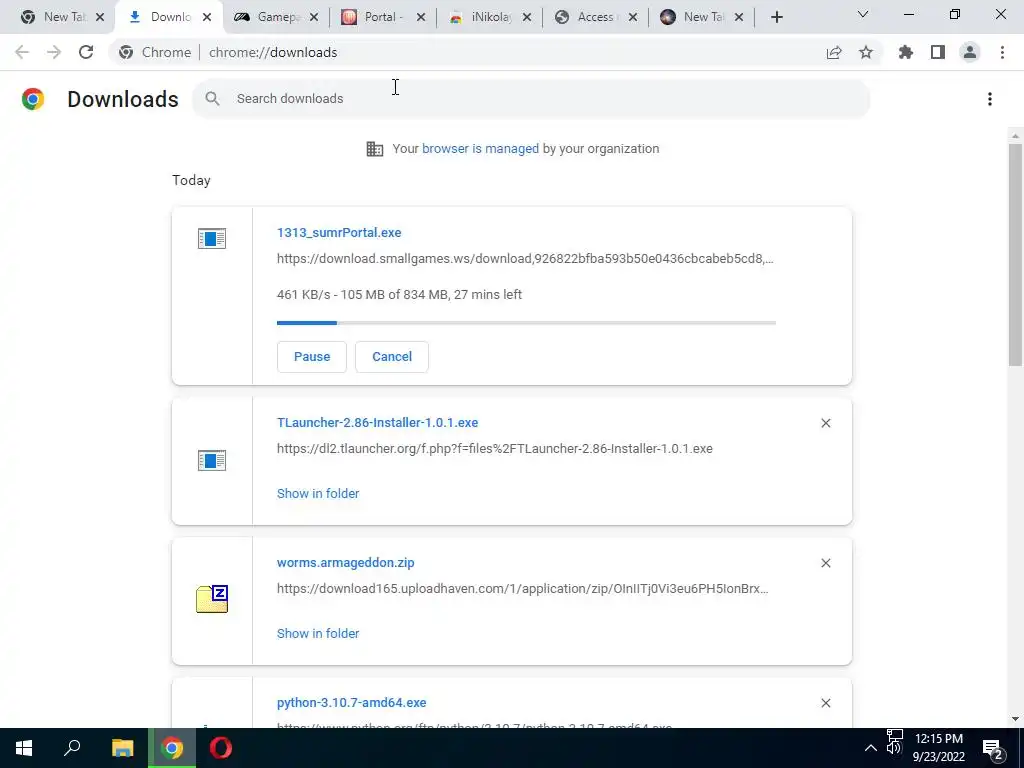Open File Explorer from taskbar
The width and height of the screenshot is (1024, 768).
pos(122,748)
